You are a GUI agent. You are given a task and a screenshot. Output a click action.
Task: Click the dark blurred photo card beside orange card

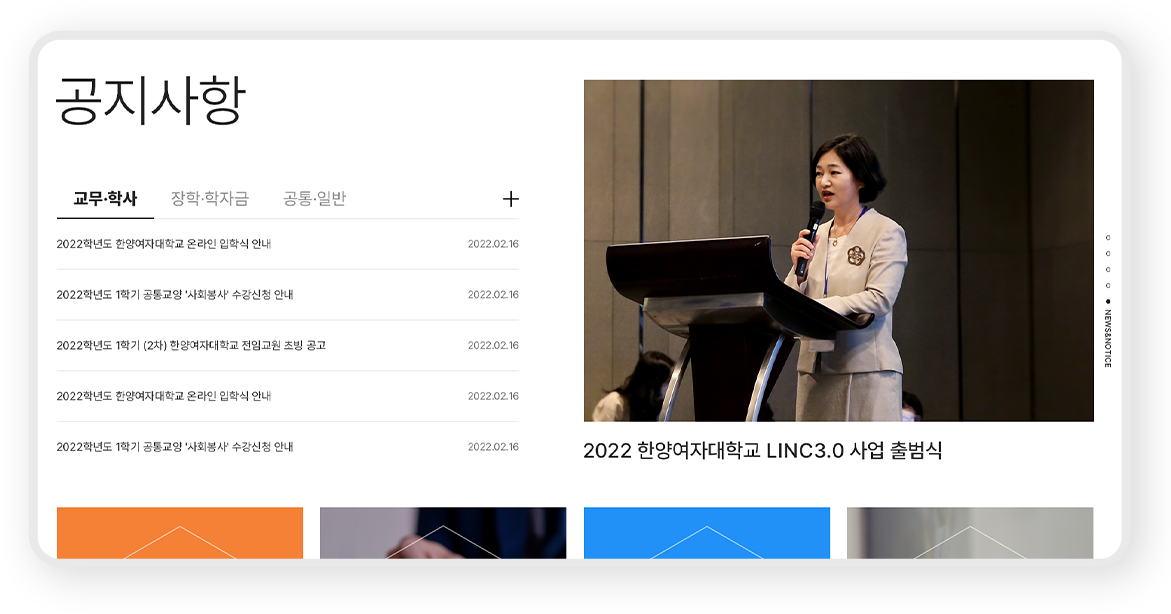(443, 533)
